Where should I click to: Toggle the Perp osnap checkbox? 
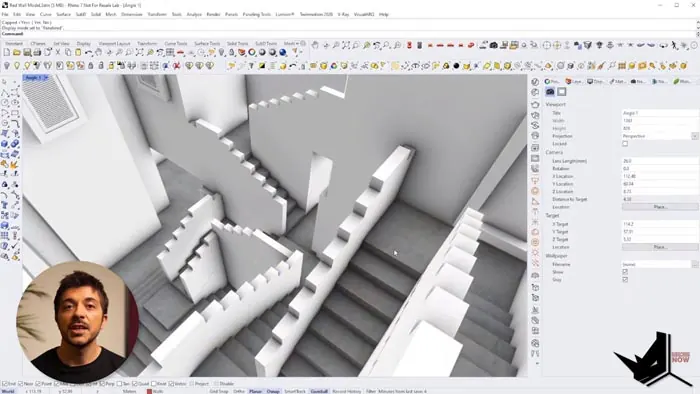[102, 384]
